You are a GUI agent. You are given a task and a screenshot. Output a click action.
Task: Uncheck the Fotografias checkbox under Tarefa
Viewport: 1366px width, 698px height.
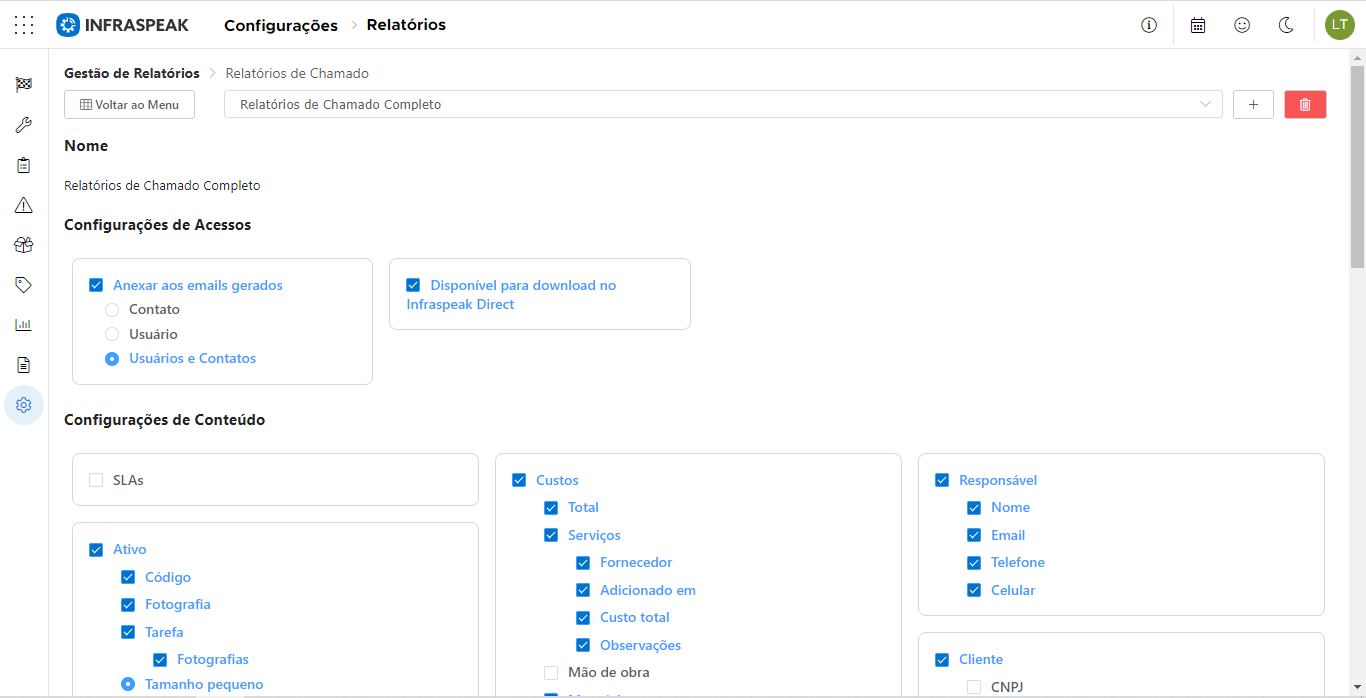(x=160, y=660)
